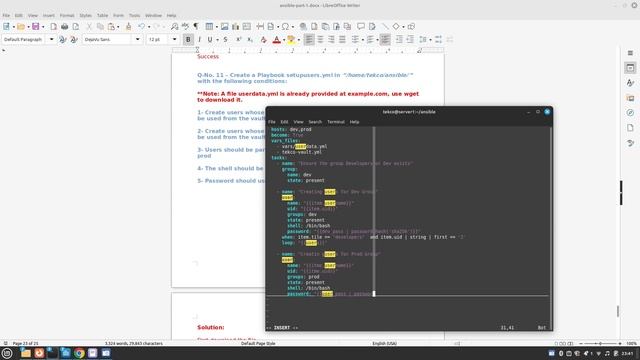
Task: Insert basic shapes diamond icon
Action: (396, 27)
